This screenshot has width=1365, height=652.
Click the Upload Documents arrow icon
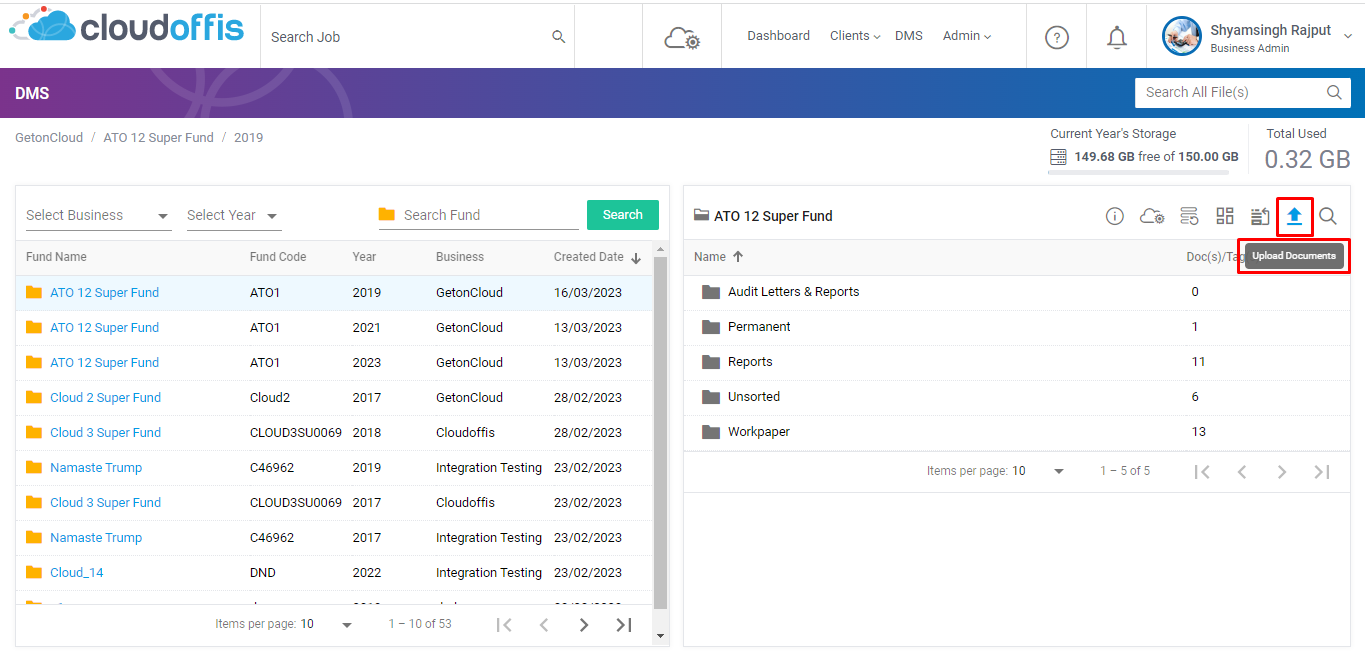(x=1294, y=215)
